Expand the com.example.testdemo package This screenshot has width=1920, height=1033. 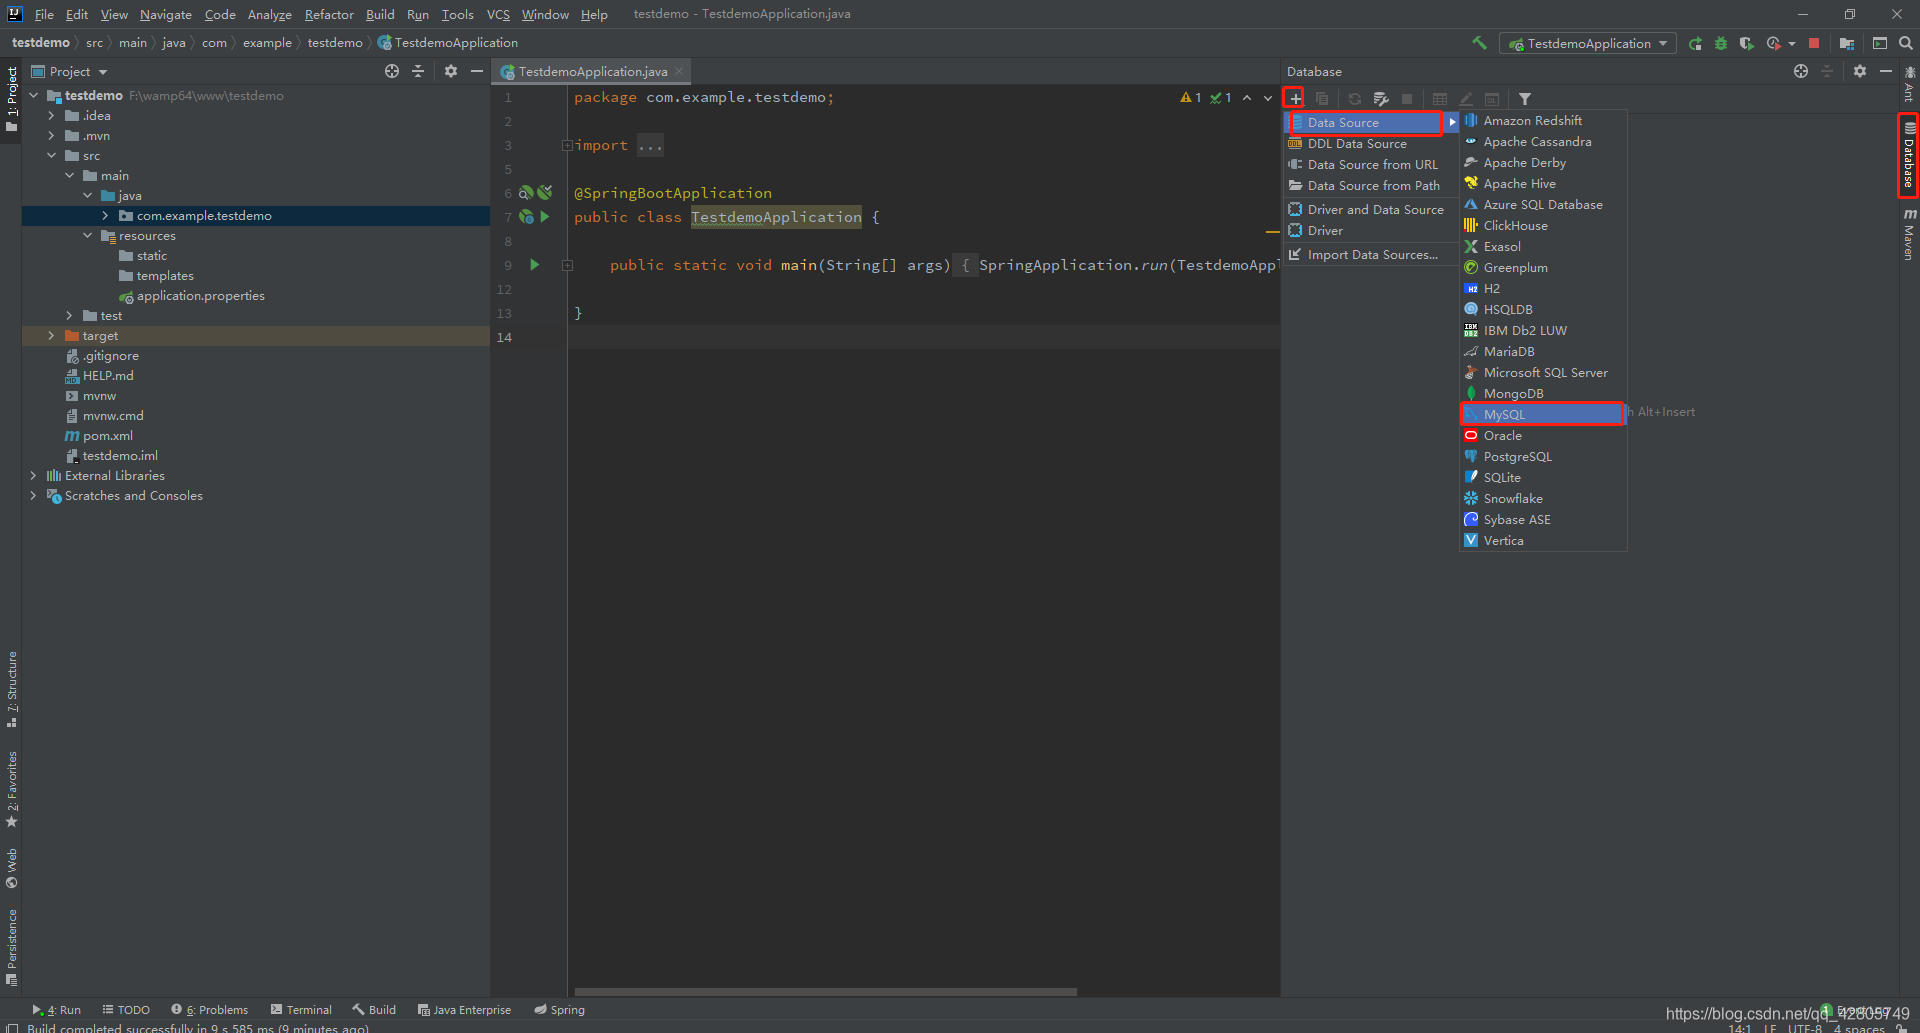[105, 216]
